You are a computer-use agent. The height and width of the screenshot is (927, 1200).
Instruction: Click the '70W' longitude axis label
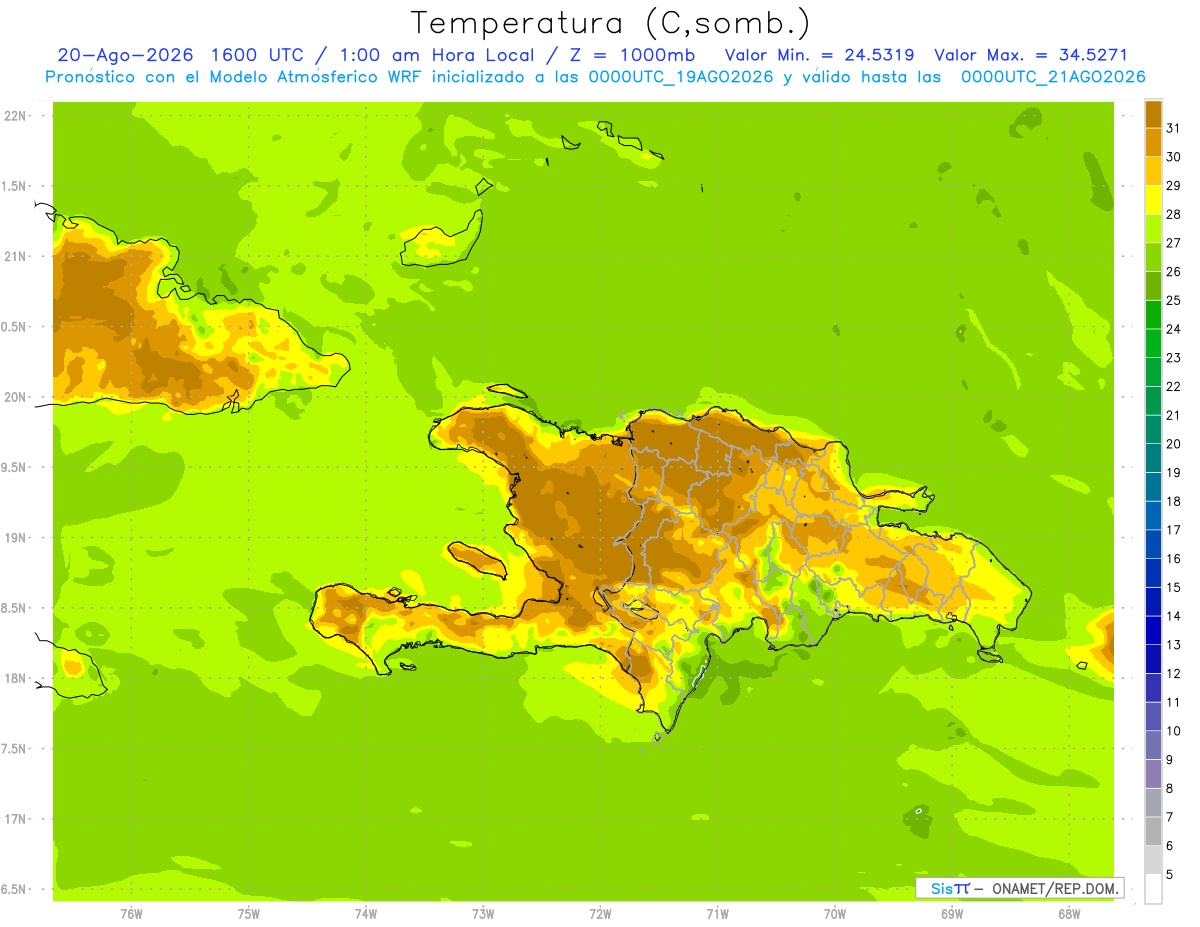click(835, 914)
